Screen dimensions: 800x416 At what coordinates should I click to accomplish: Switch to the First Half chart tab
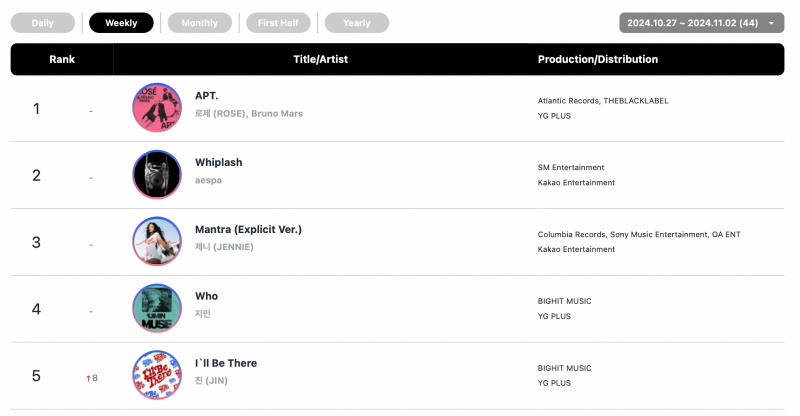278,23
